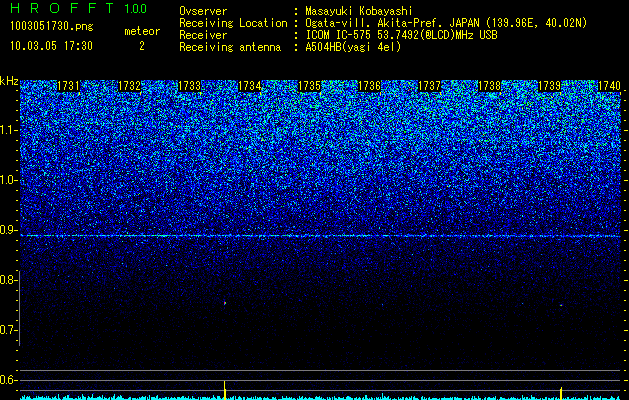Click the 1.00 version number
Image resolution: width=629 pixels, height=400 pixels.
click(136, 9)
